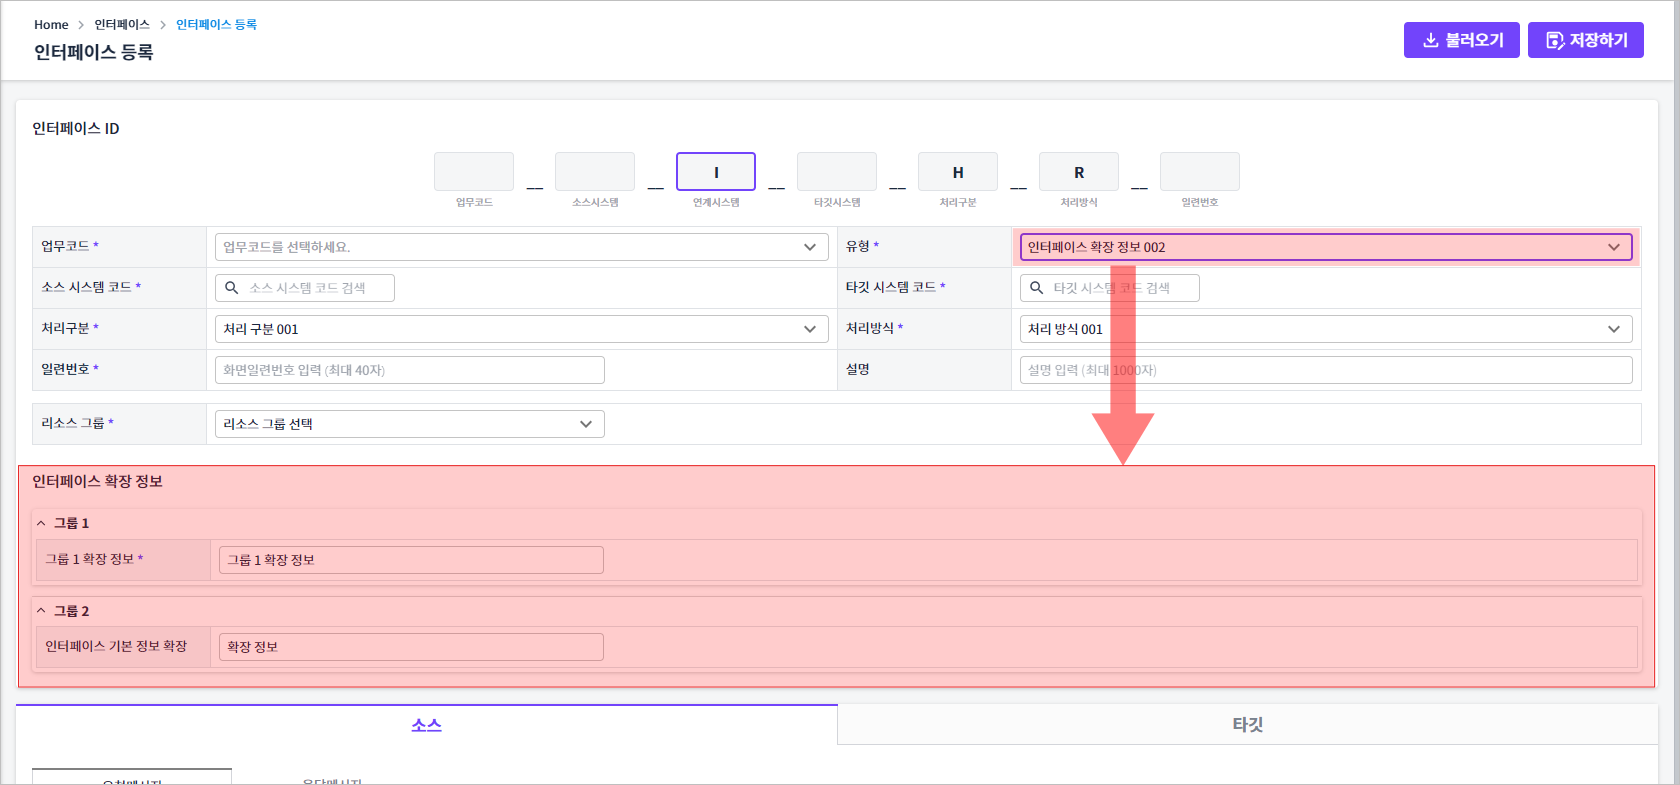Click the empty 소스시스템 ID box
Screen dimensions: 1680x785
(x=595, y=172)
